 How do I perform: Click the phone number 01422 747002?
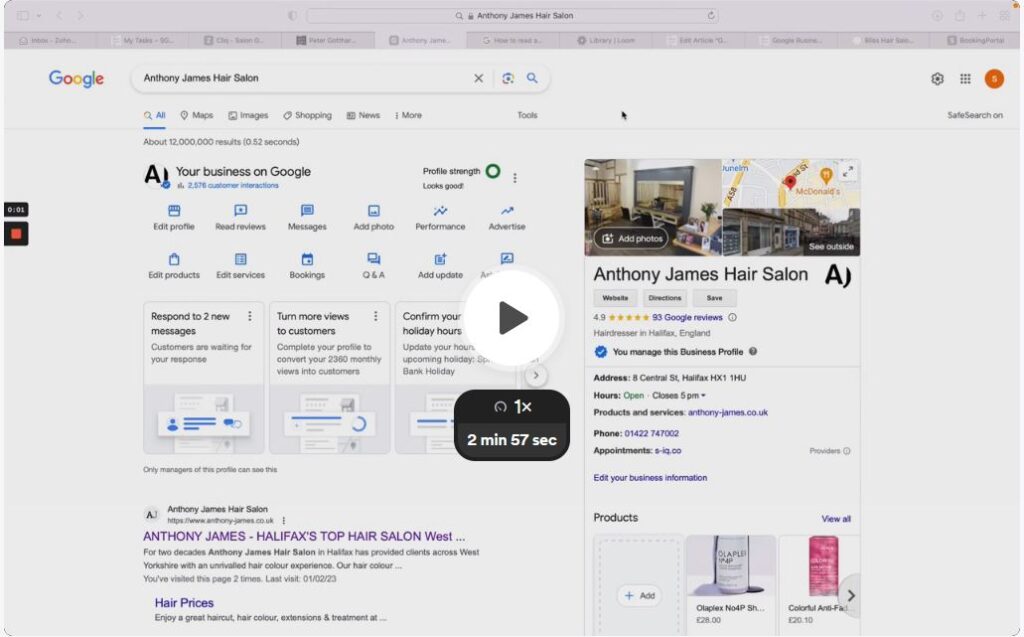tap(651, 433)
